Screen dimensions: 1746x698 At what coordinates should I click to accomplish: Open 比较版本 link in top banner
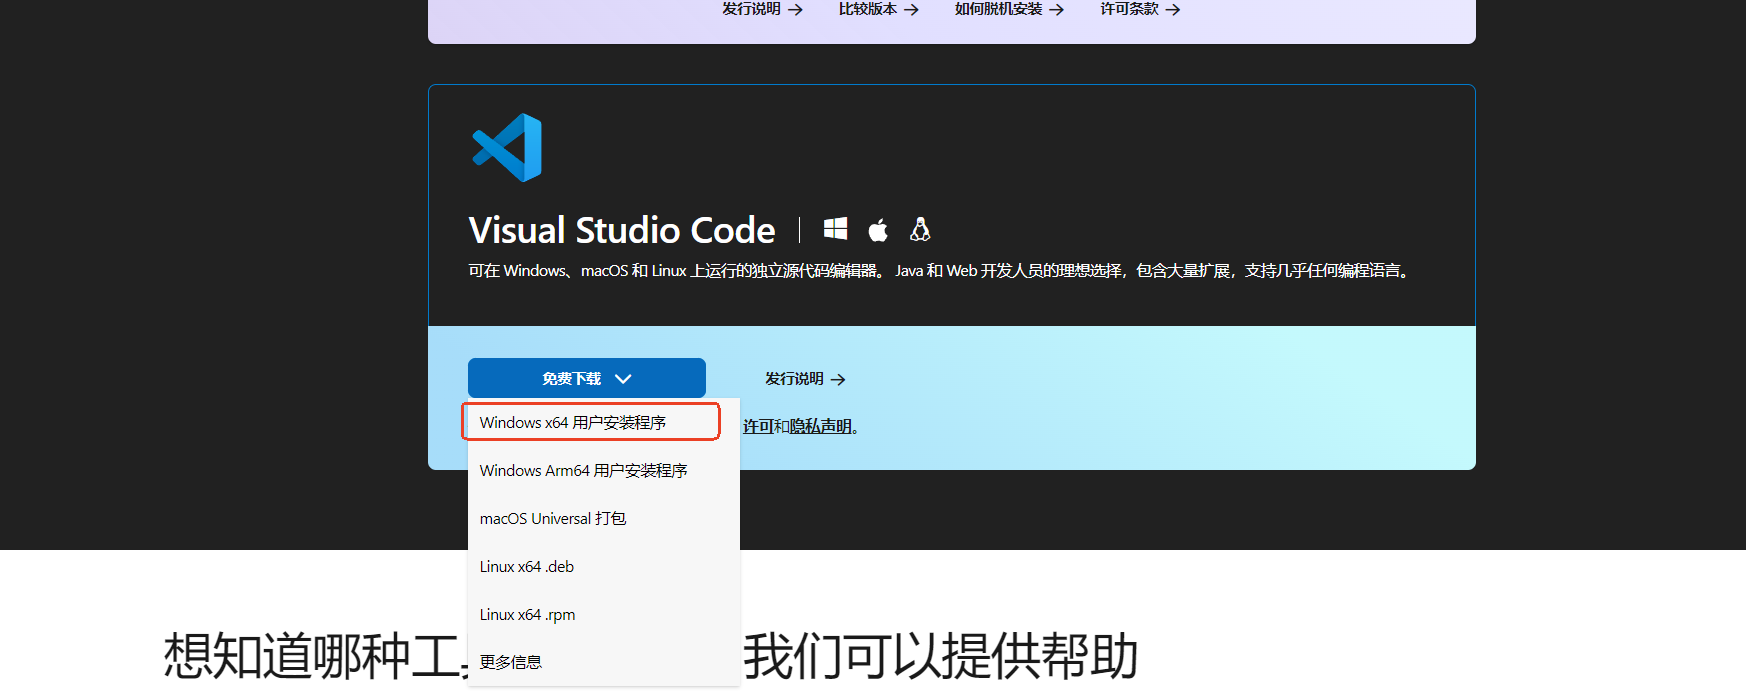878,9
